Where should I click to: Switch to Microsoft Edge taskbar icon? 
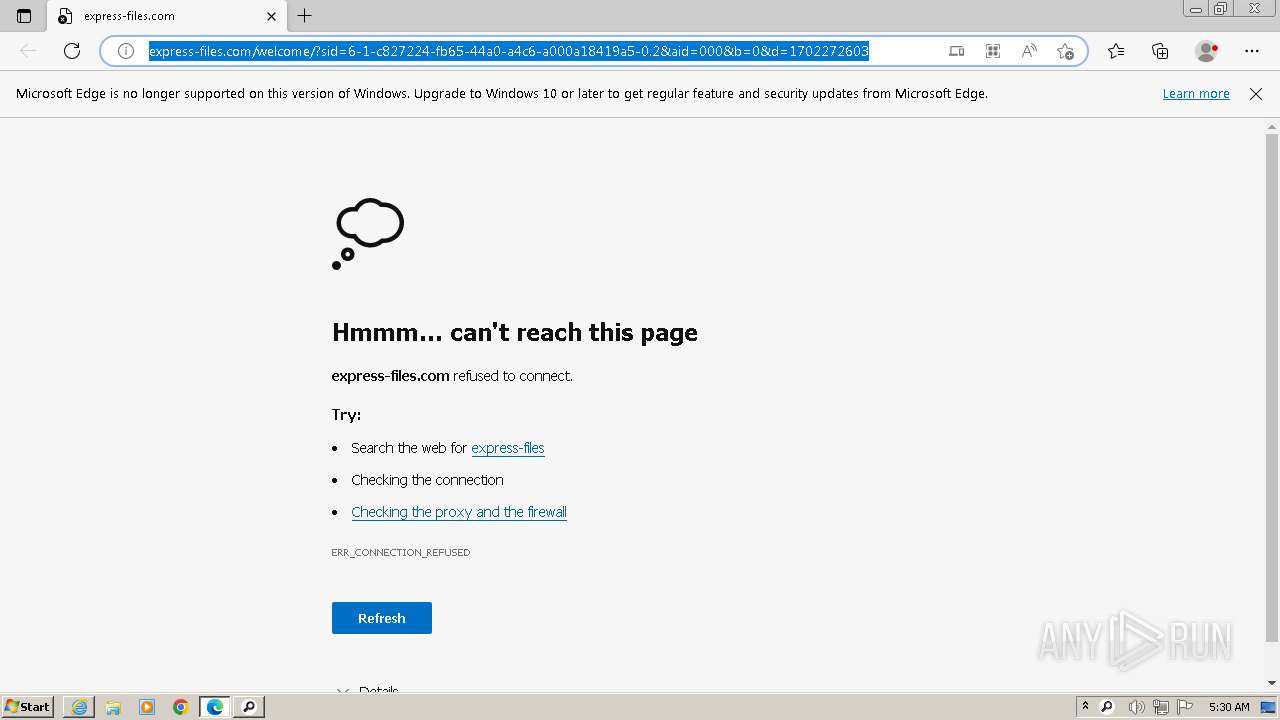point(215,707)
